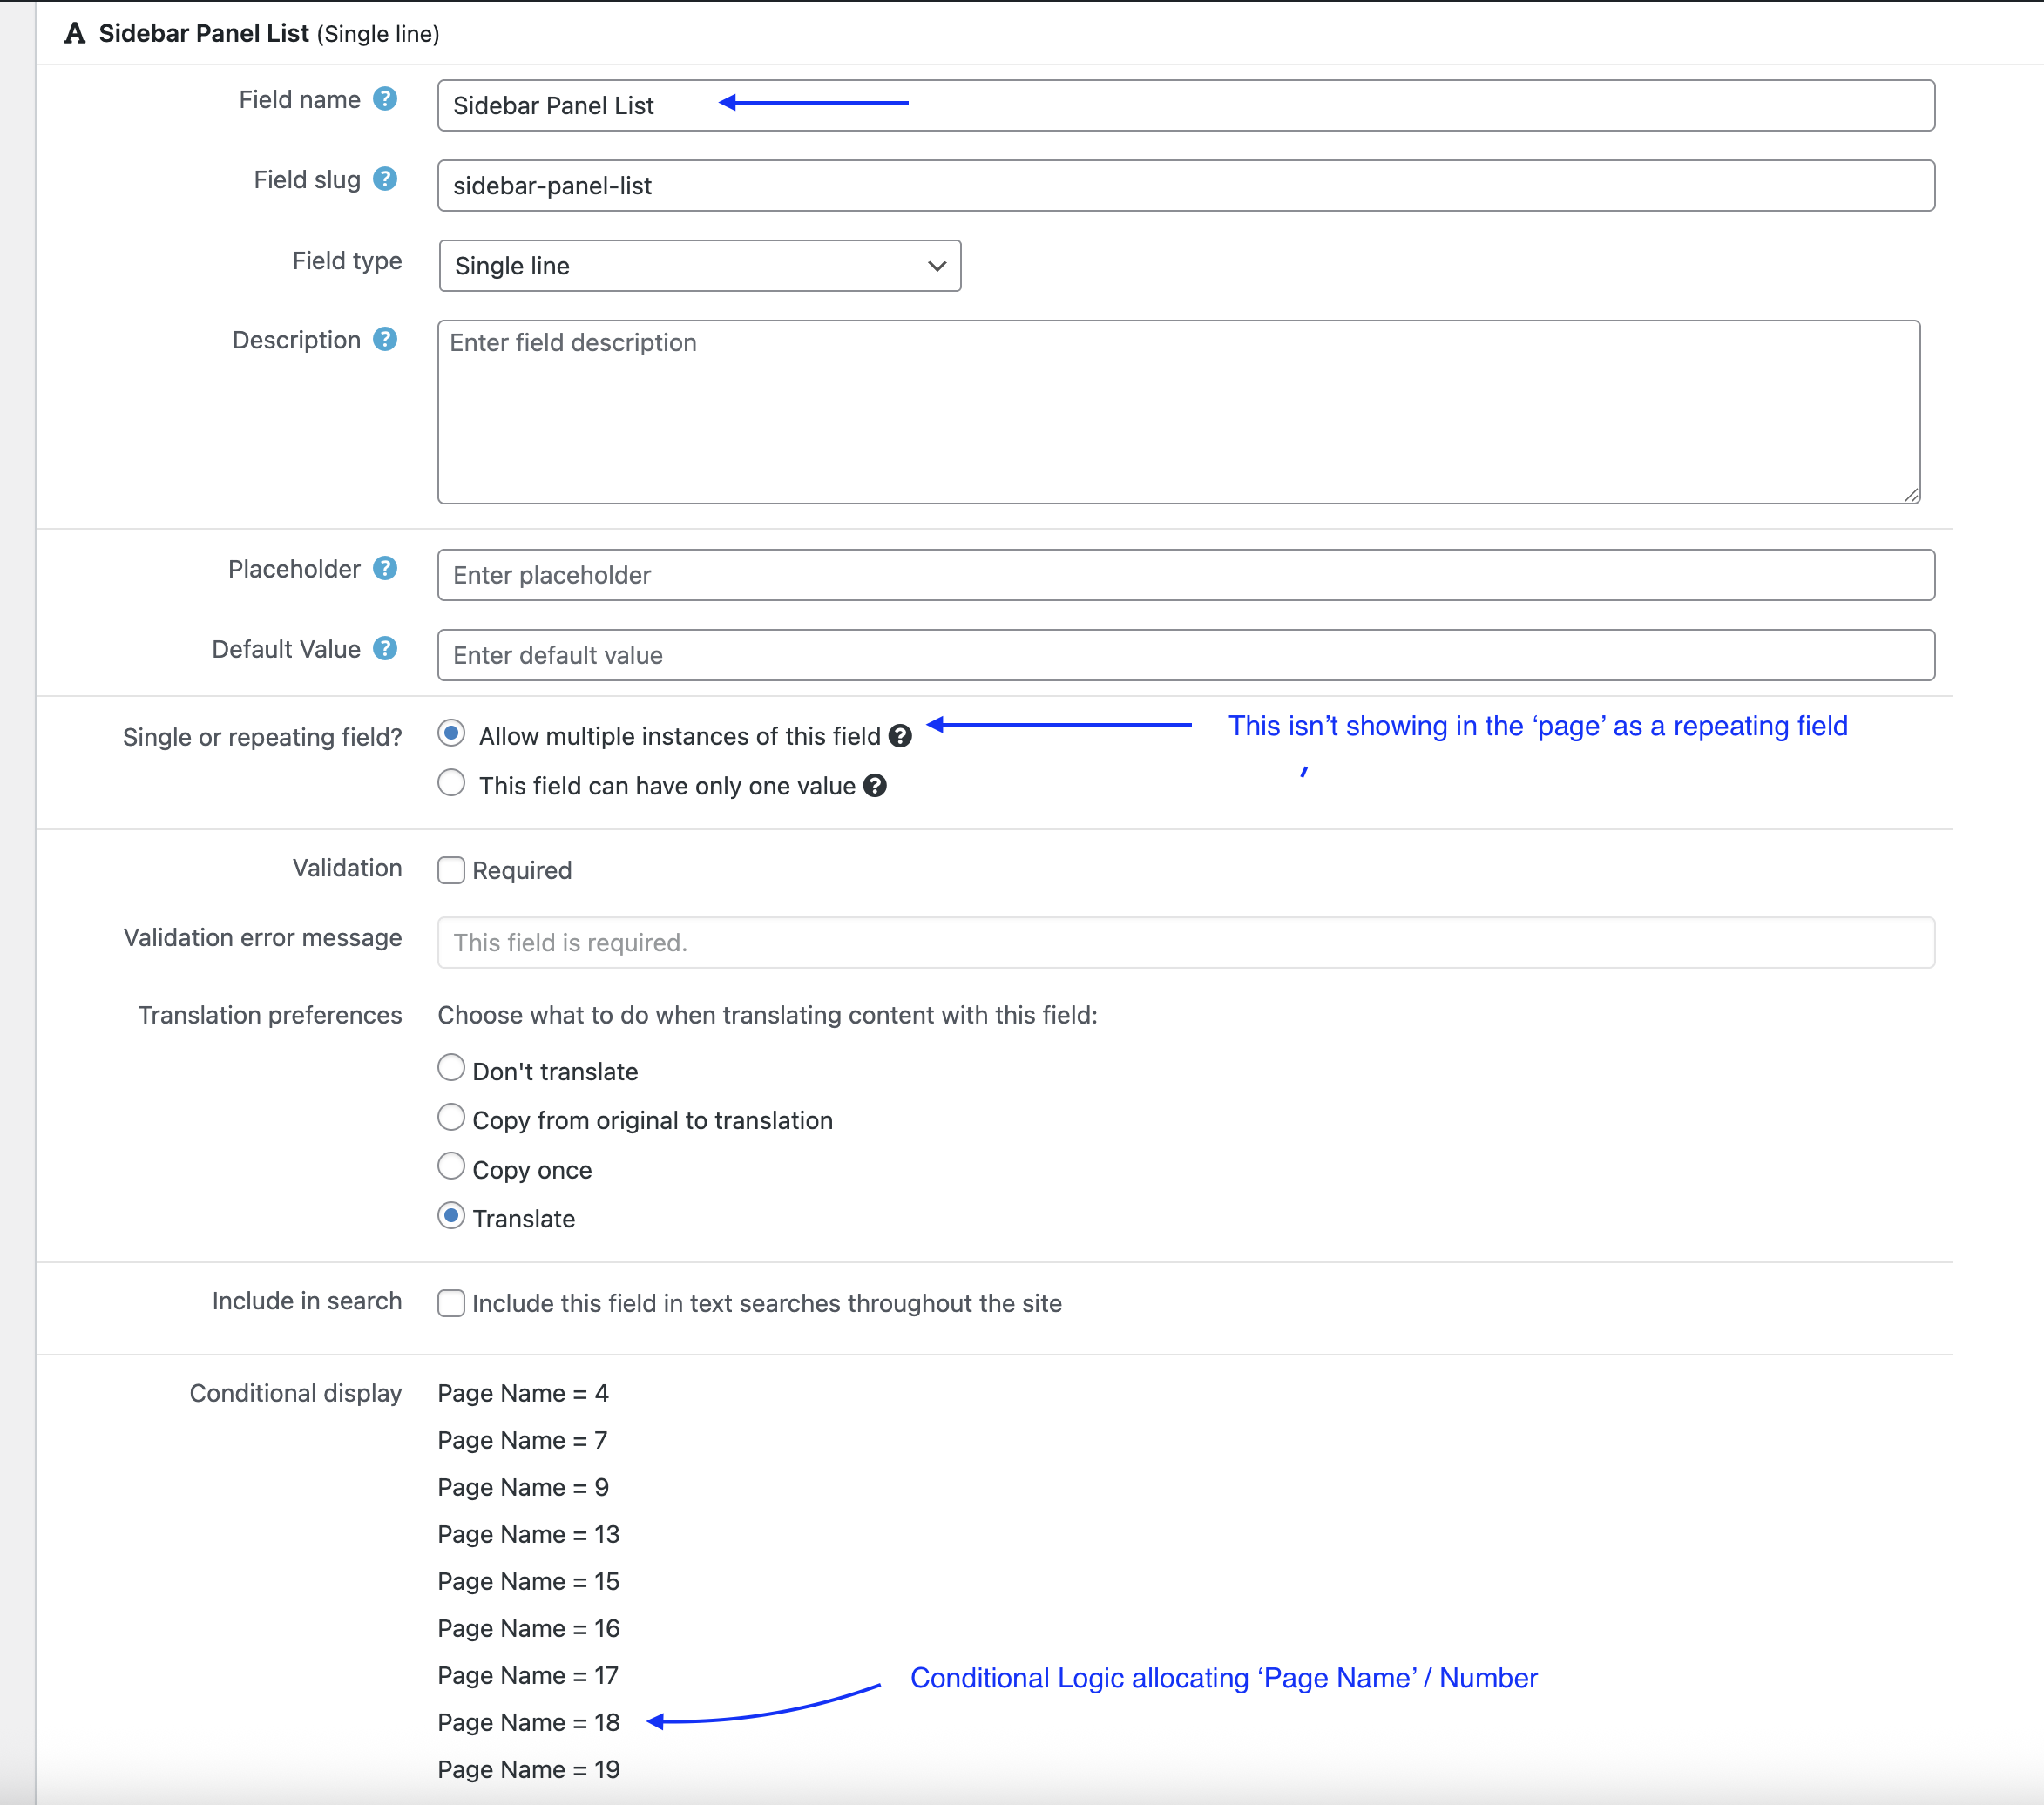Click the Translation preferences label
Viewport: 2044px width, 1805px height.
pos(270,1015)
